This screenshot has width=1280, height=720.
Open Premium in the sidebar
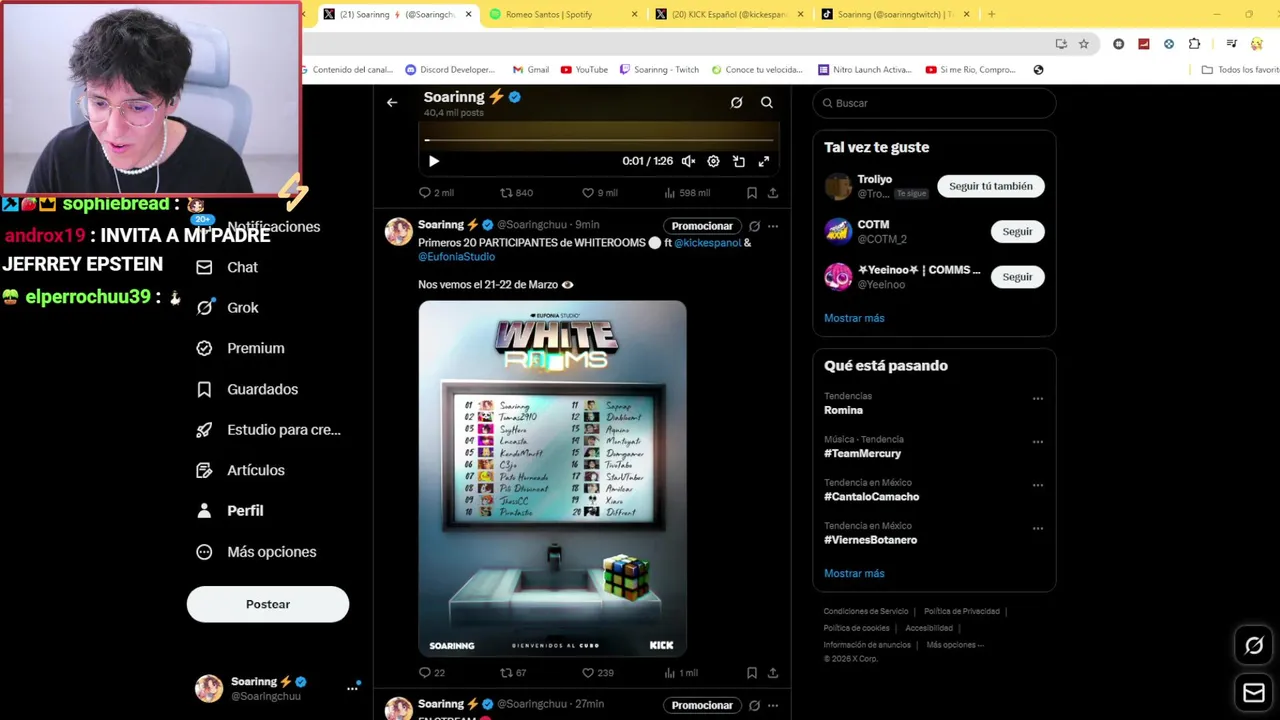(241, 348)
